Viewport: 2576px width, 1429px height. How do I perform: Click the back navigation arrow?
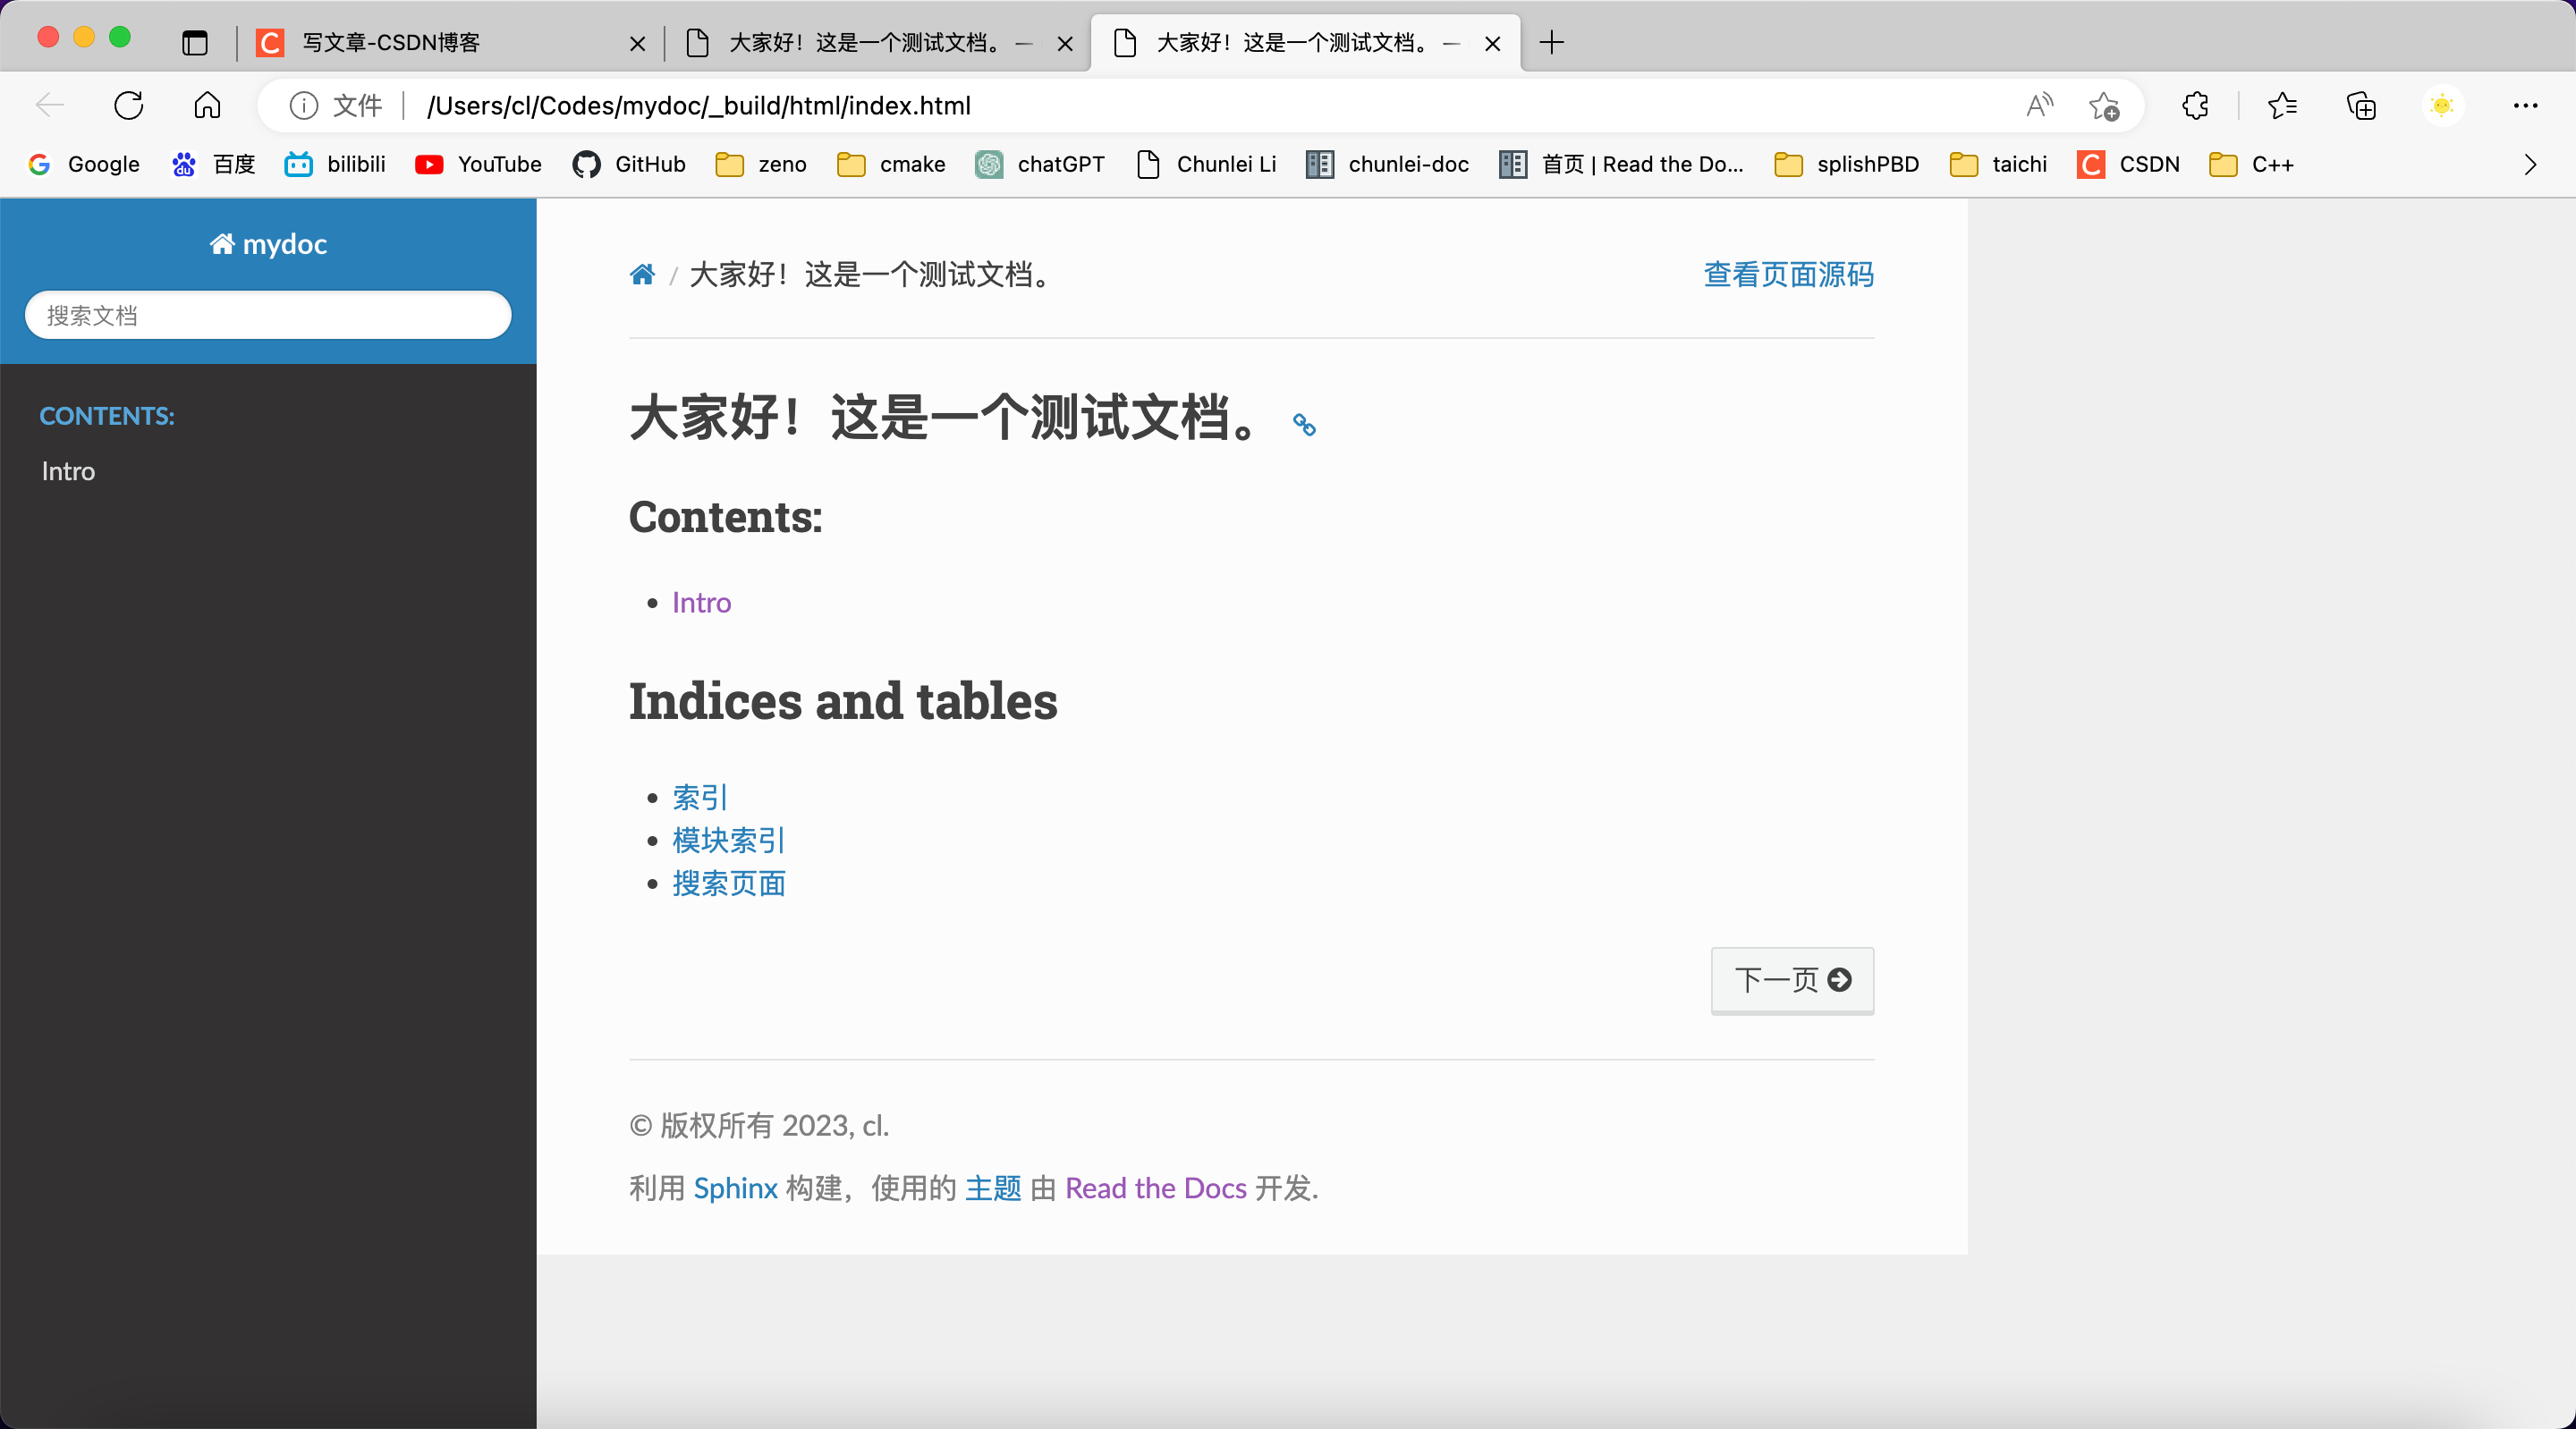(x=49, y=106)
